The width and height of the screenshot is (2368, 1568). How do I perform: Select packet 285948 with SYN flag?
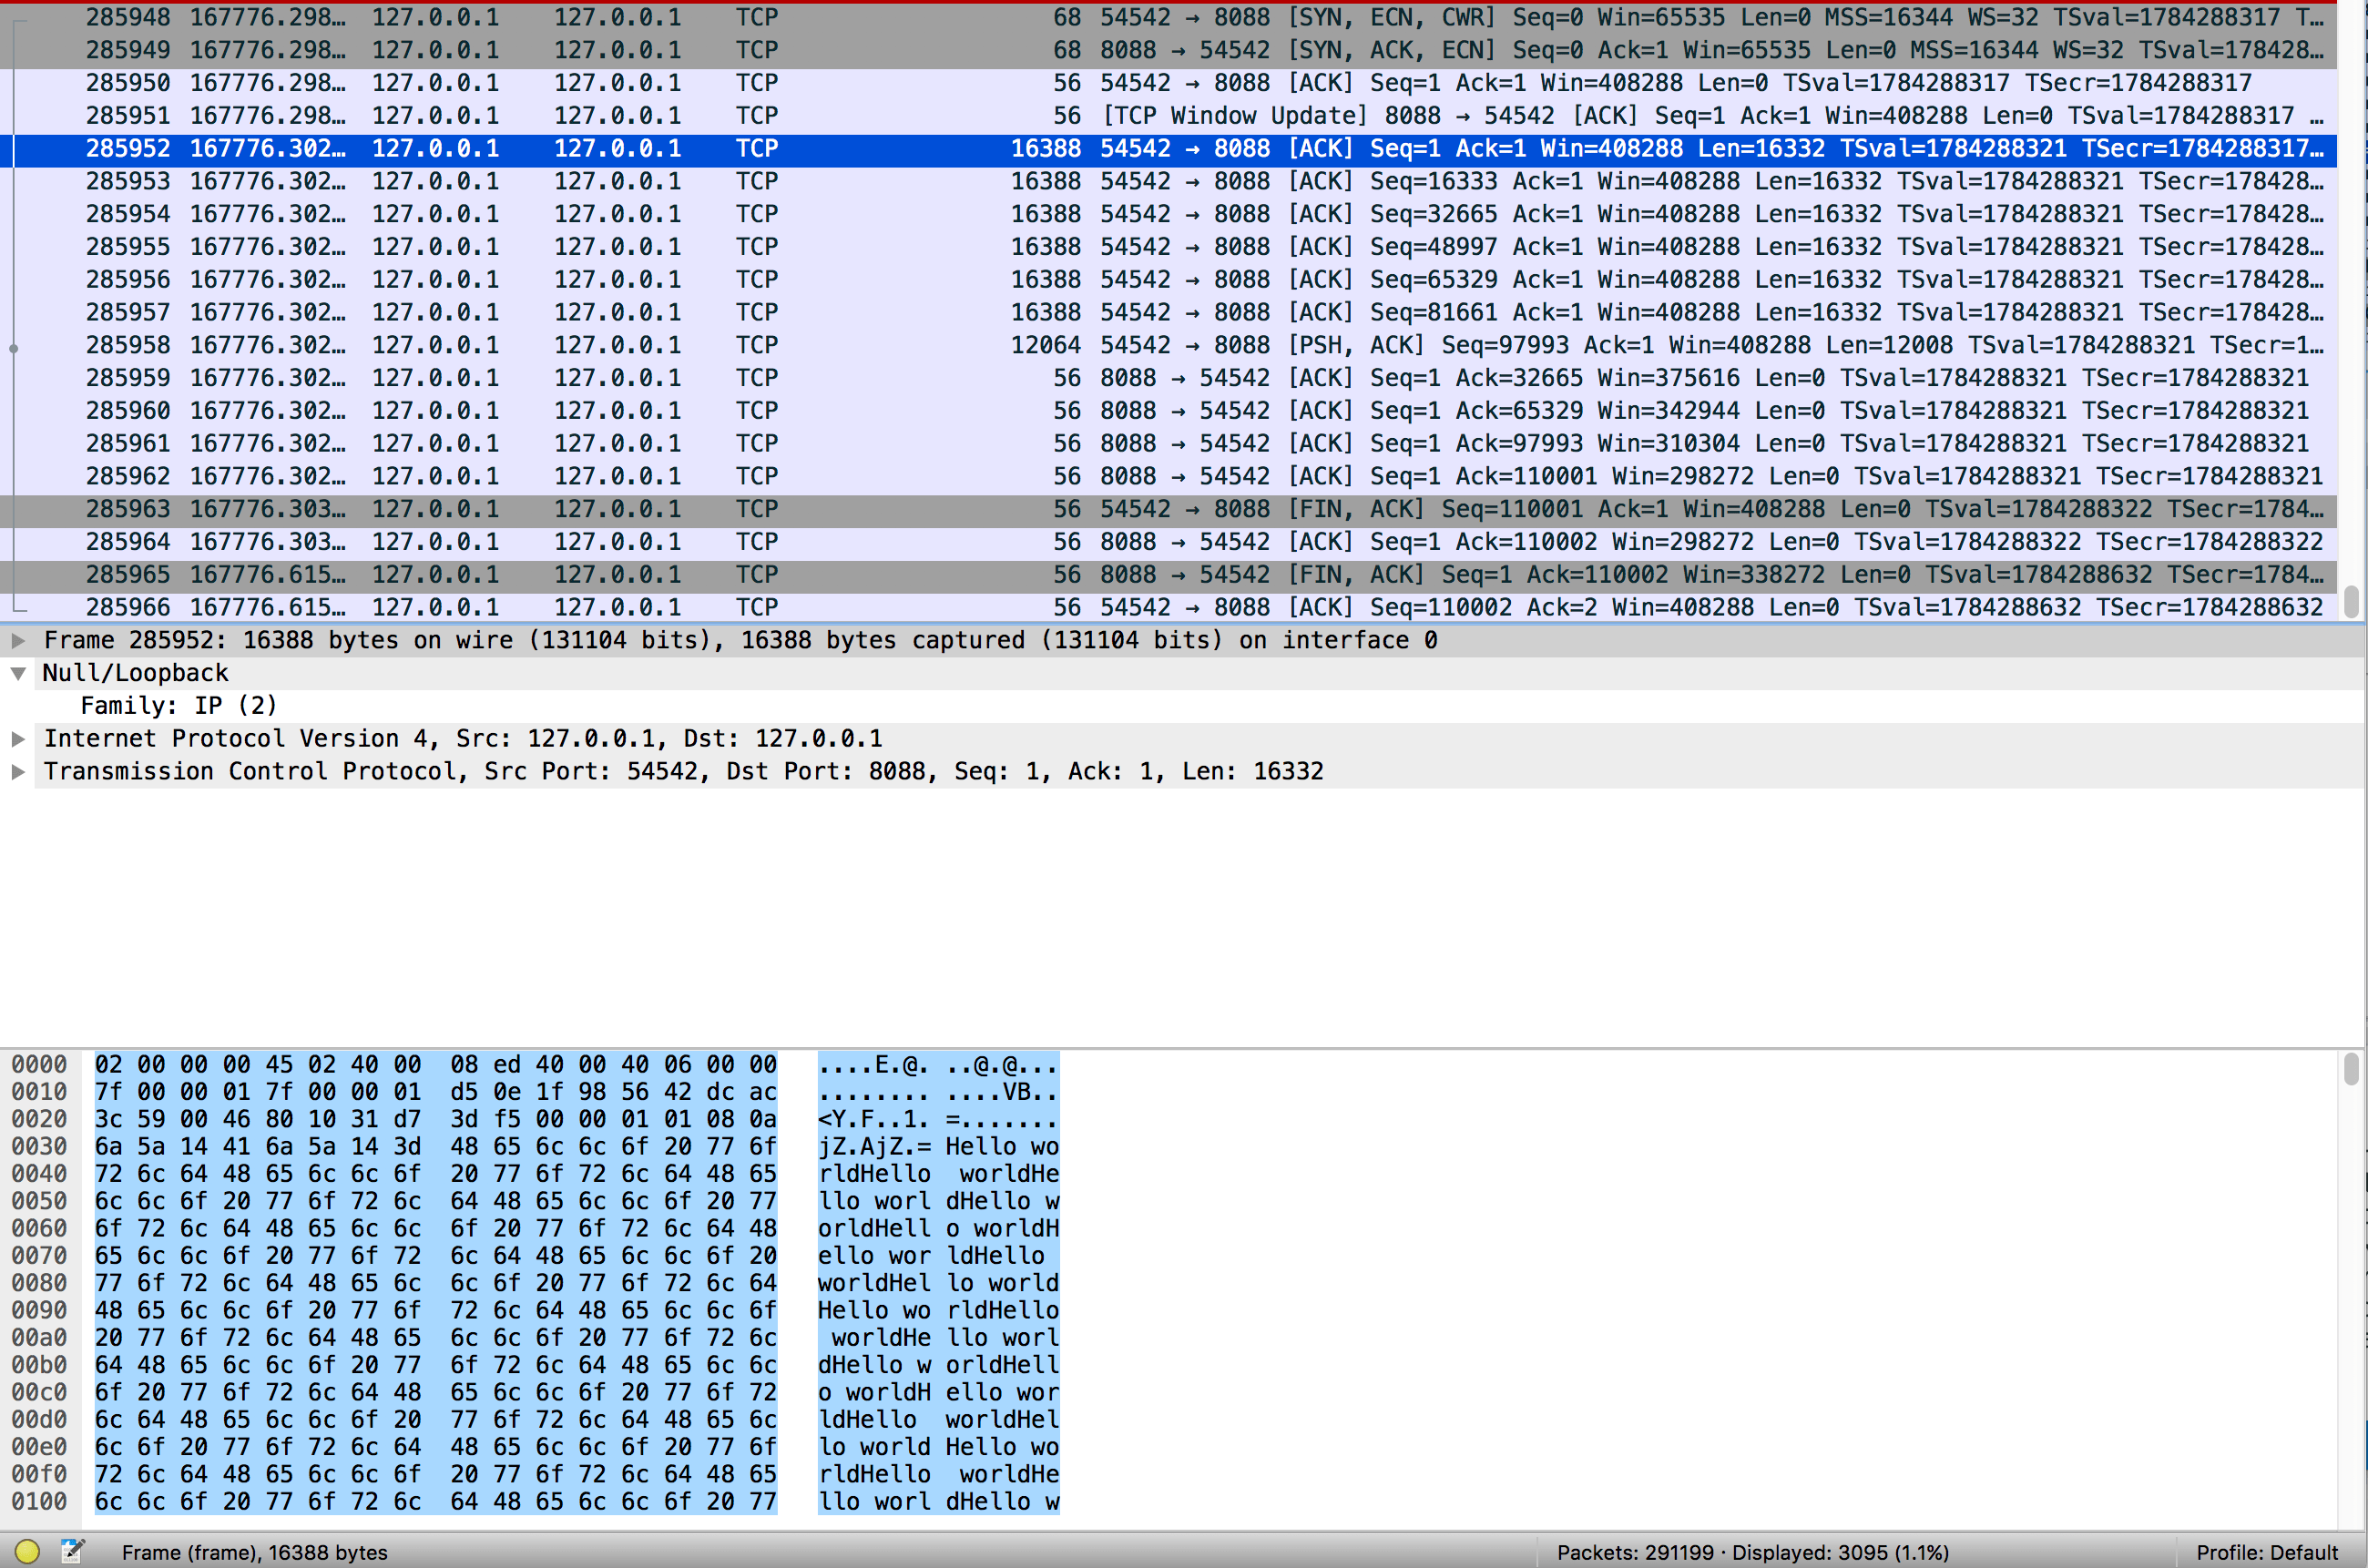(700, 16)
